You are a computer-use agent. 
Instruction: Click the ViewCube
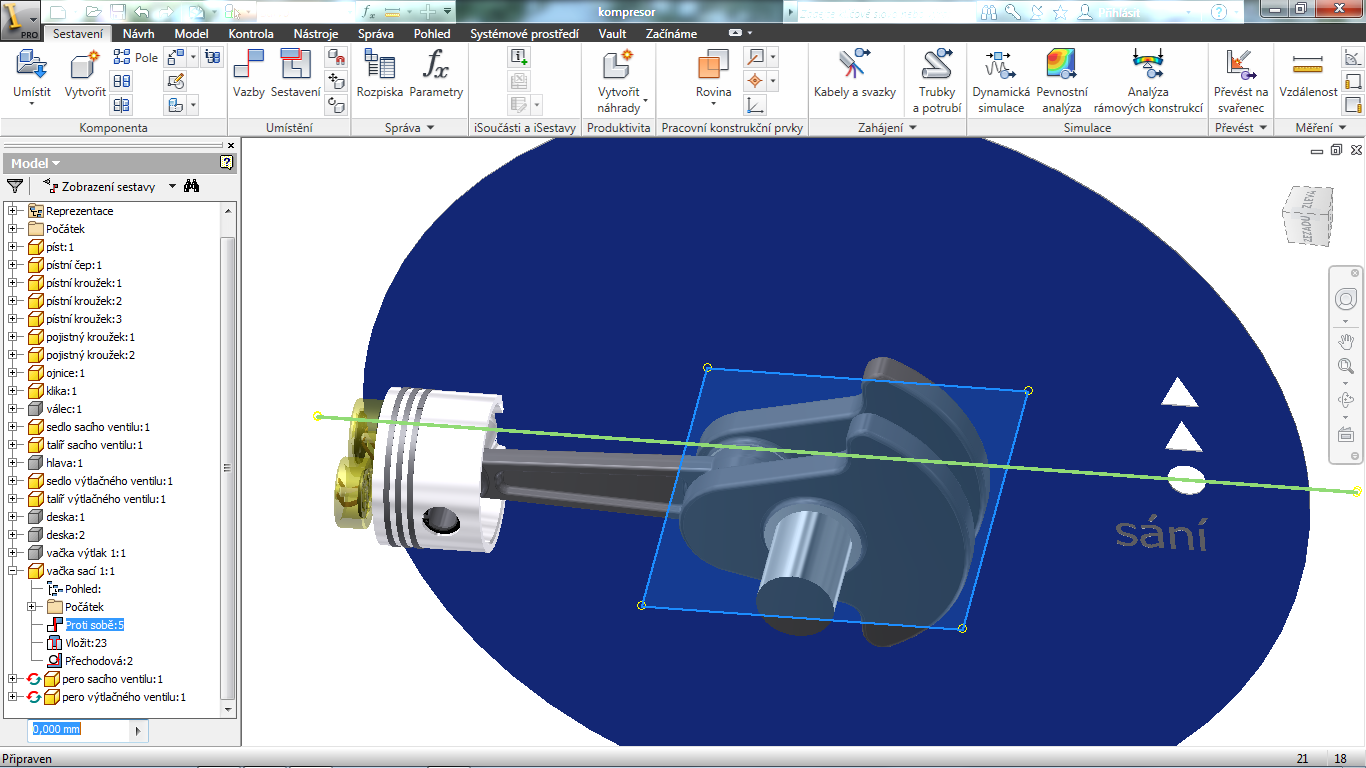pyautogui.click(x=1306, y=215)
